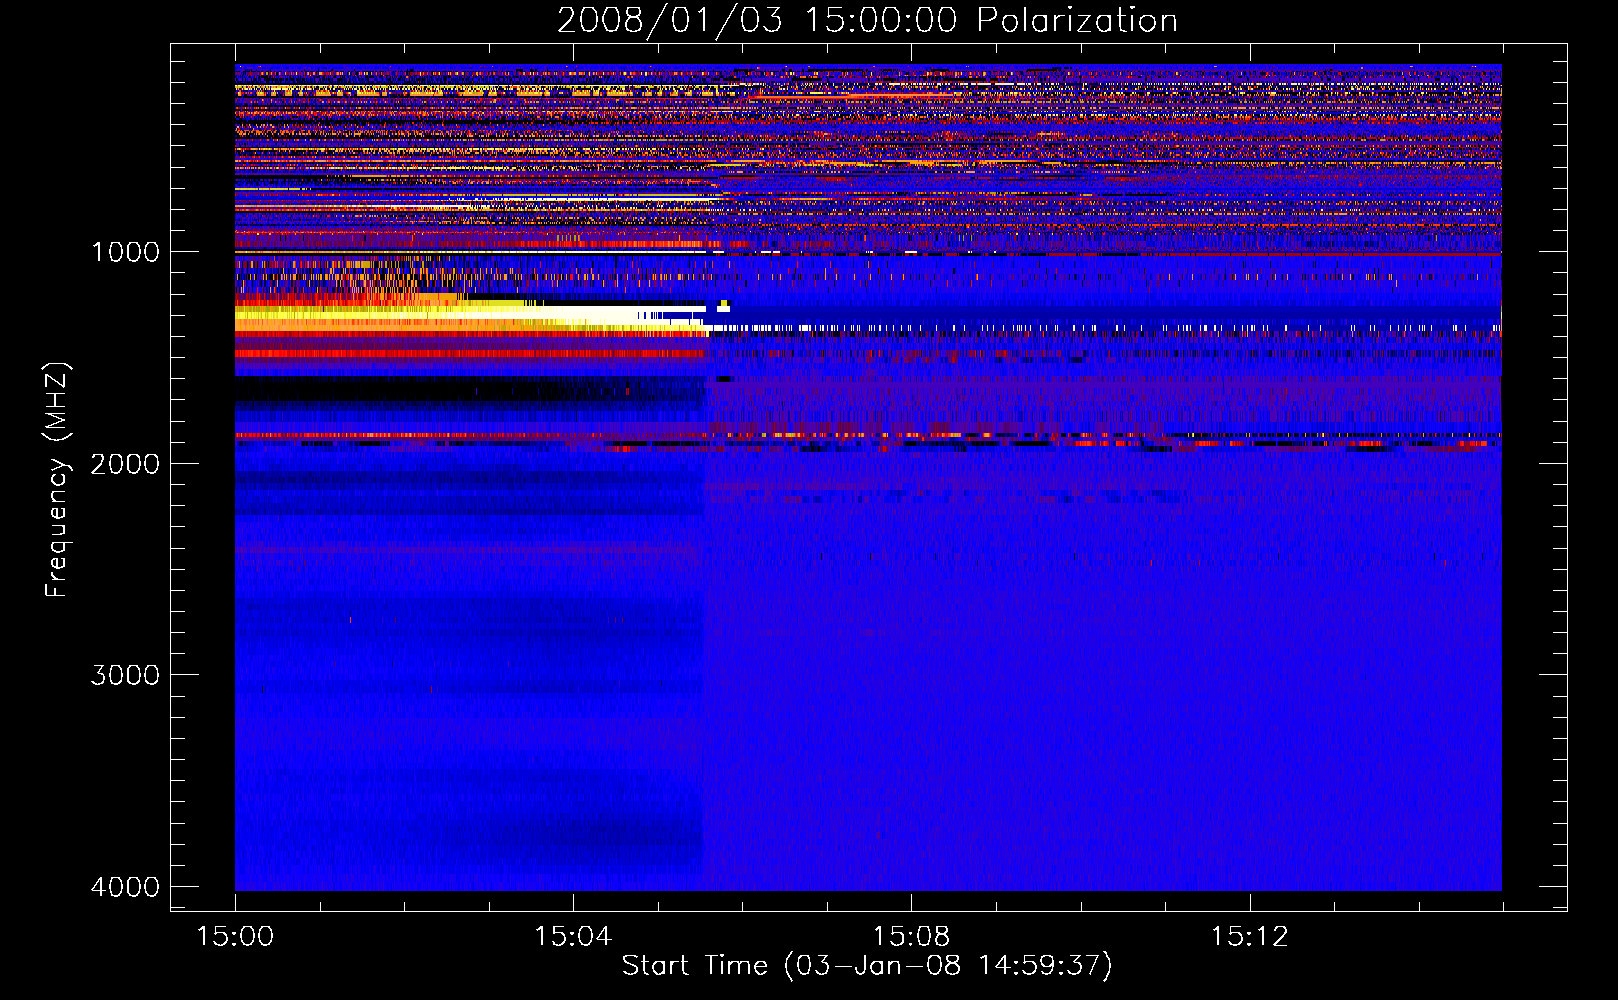Viewport: 1618px width, 1000px height.
Task: Click the plot title '2008/01/03 15:00:00 Polarization'
Action: click(x=867, y=20)
